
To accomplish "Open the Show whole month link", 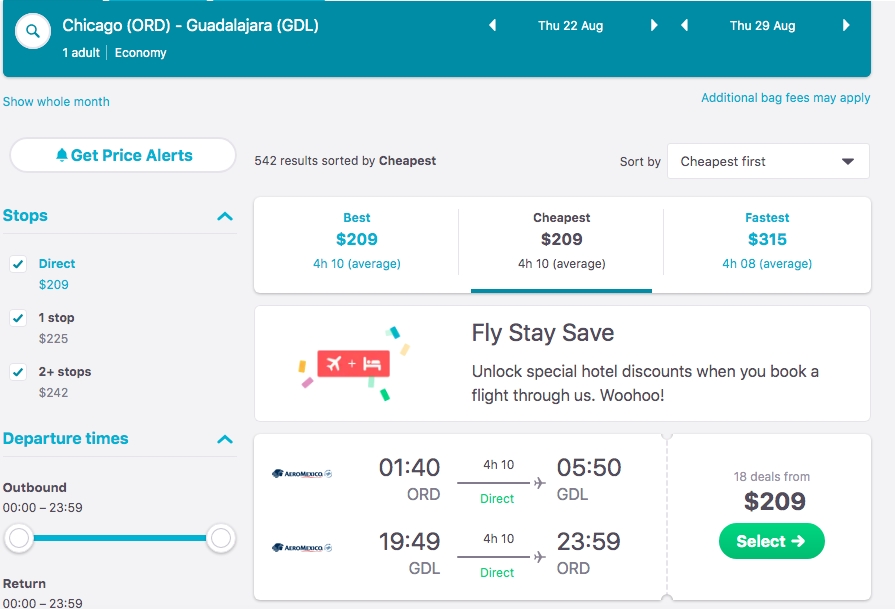I will tap(56, 102).
